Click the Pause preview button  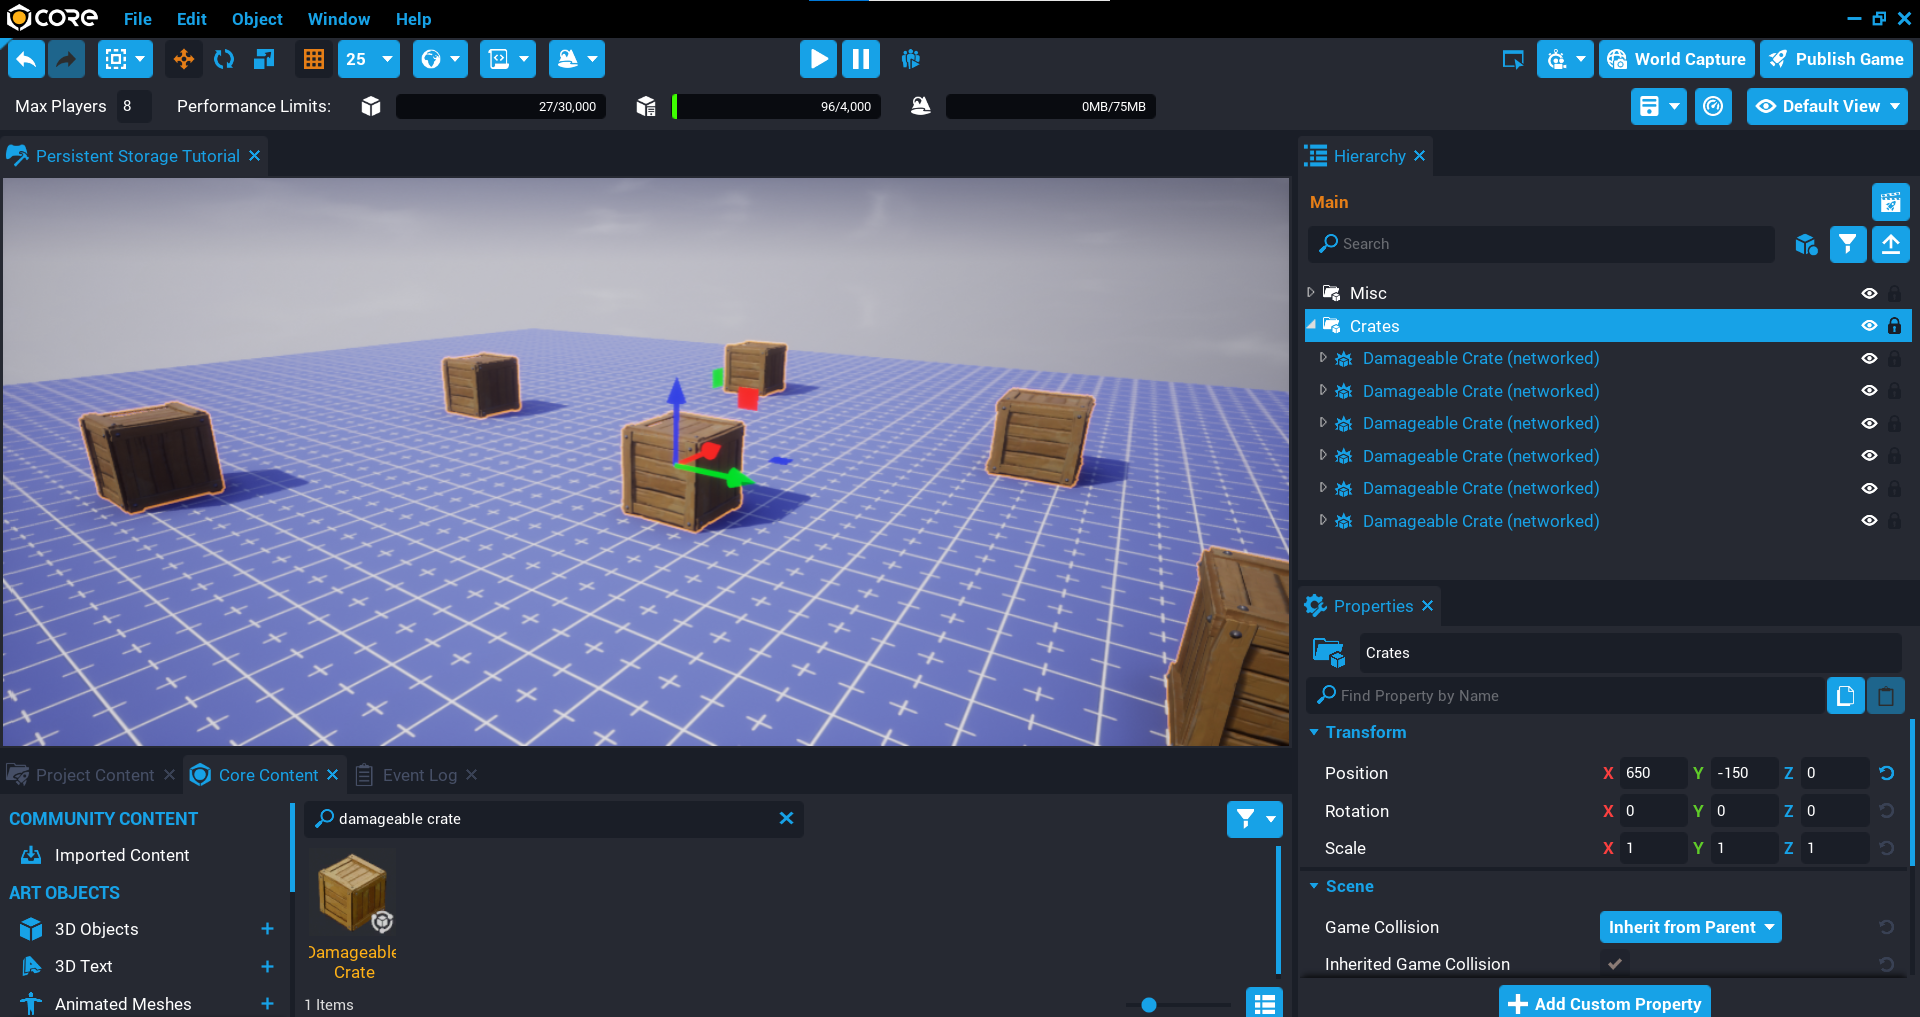click(860, 59)
